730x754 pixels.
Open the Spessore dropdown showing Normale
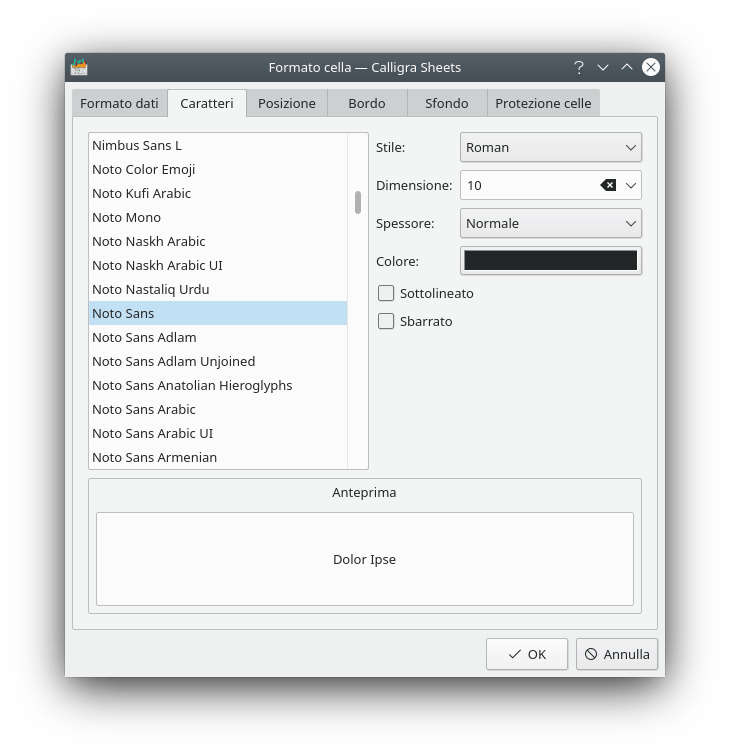coord(550,223)
